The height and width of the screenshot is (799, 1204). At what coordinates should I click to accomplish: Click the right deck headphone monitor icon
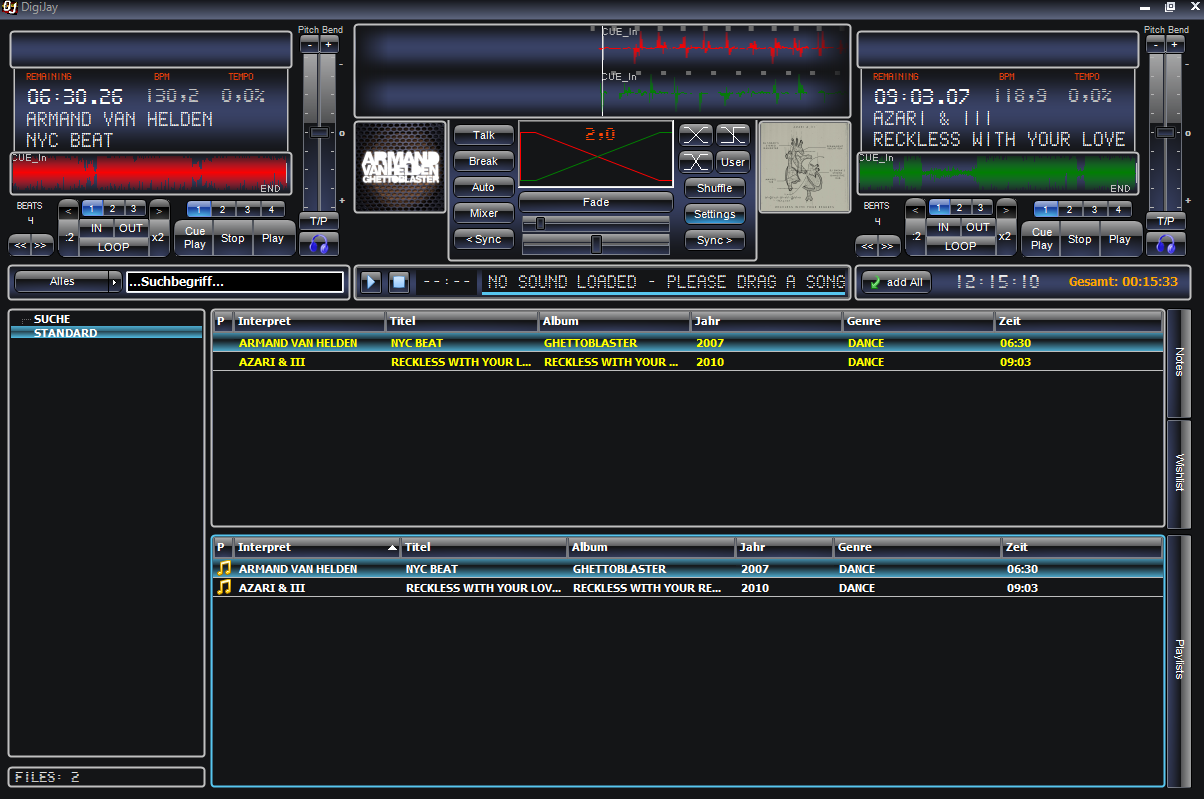pos(1165,243)
